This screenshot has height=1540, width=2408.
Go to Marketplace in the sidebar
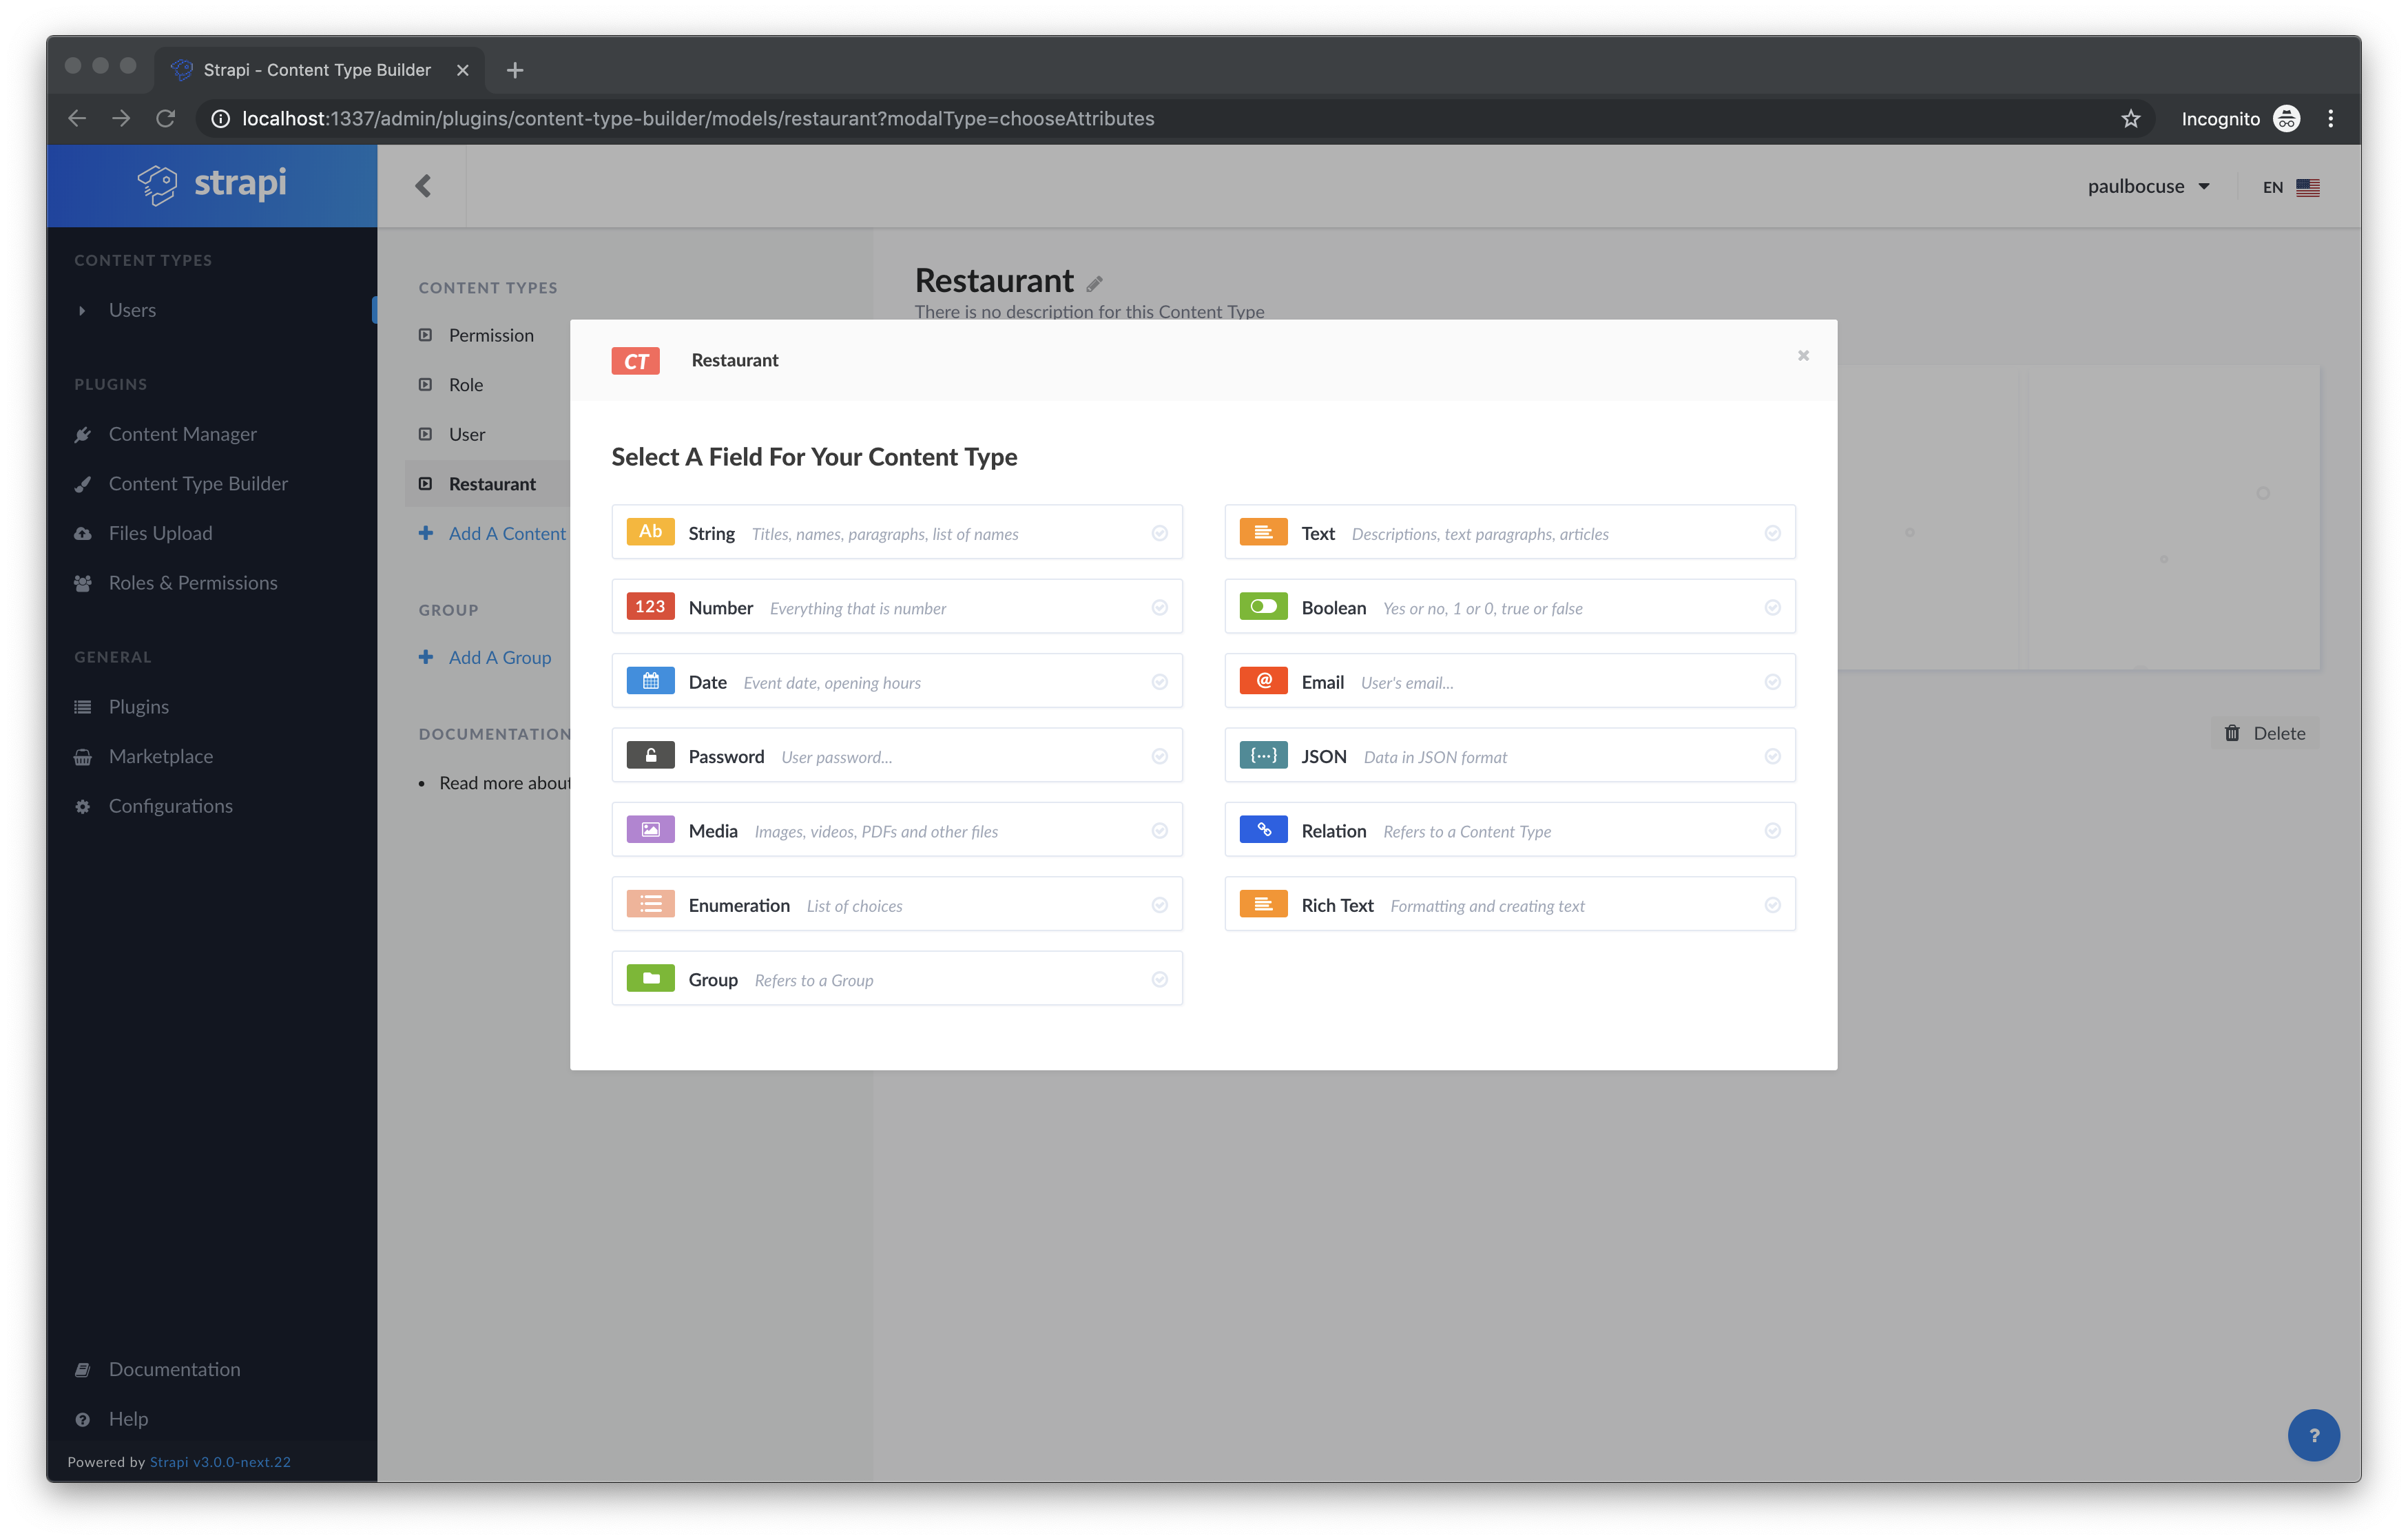pos(160,756)
